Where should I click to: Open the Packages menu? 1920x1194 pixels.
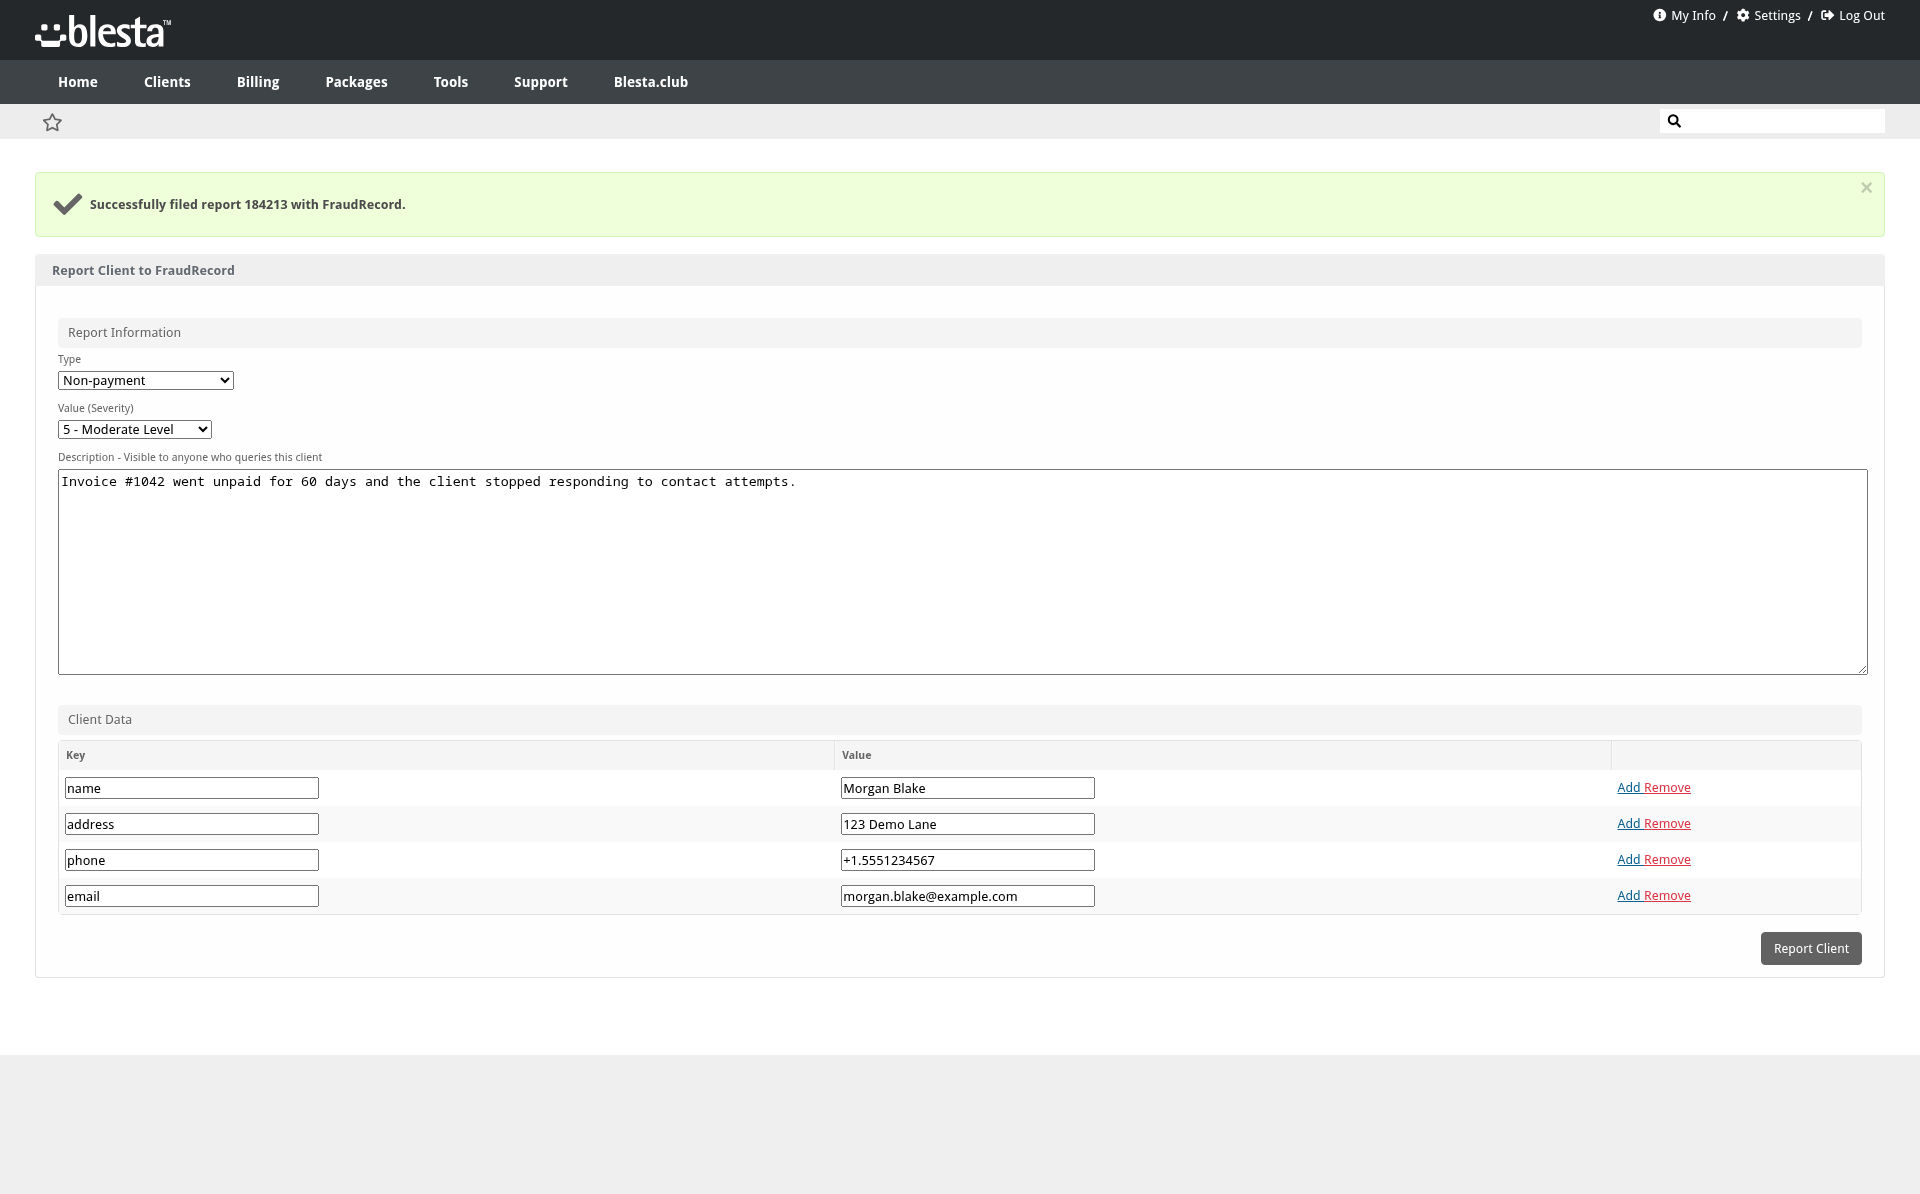click(x=356, y=82)
